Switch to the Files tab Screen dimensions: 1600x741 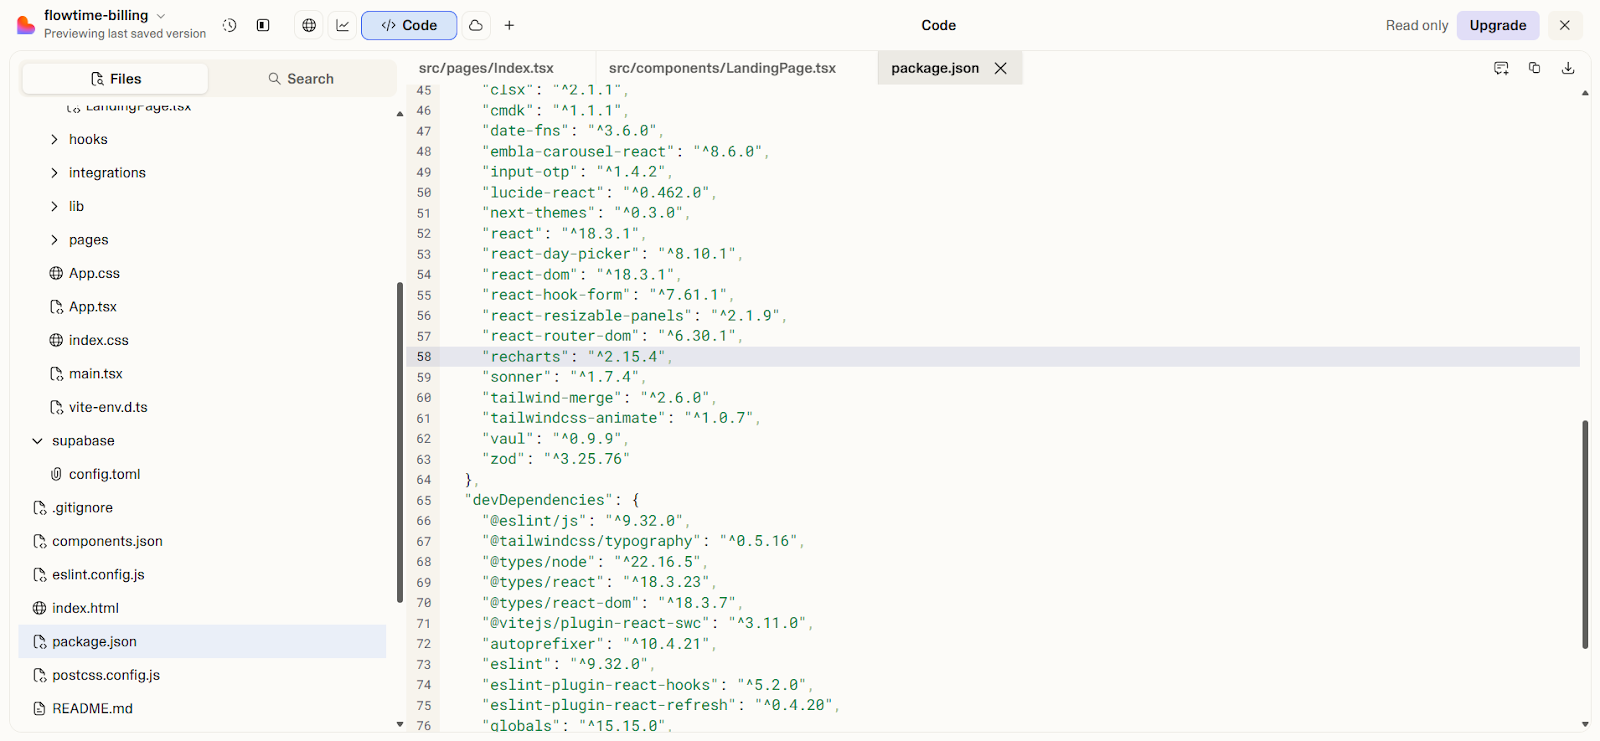pos(115,79)
